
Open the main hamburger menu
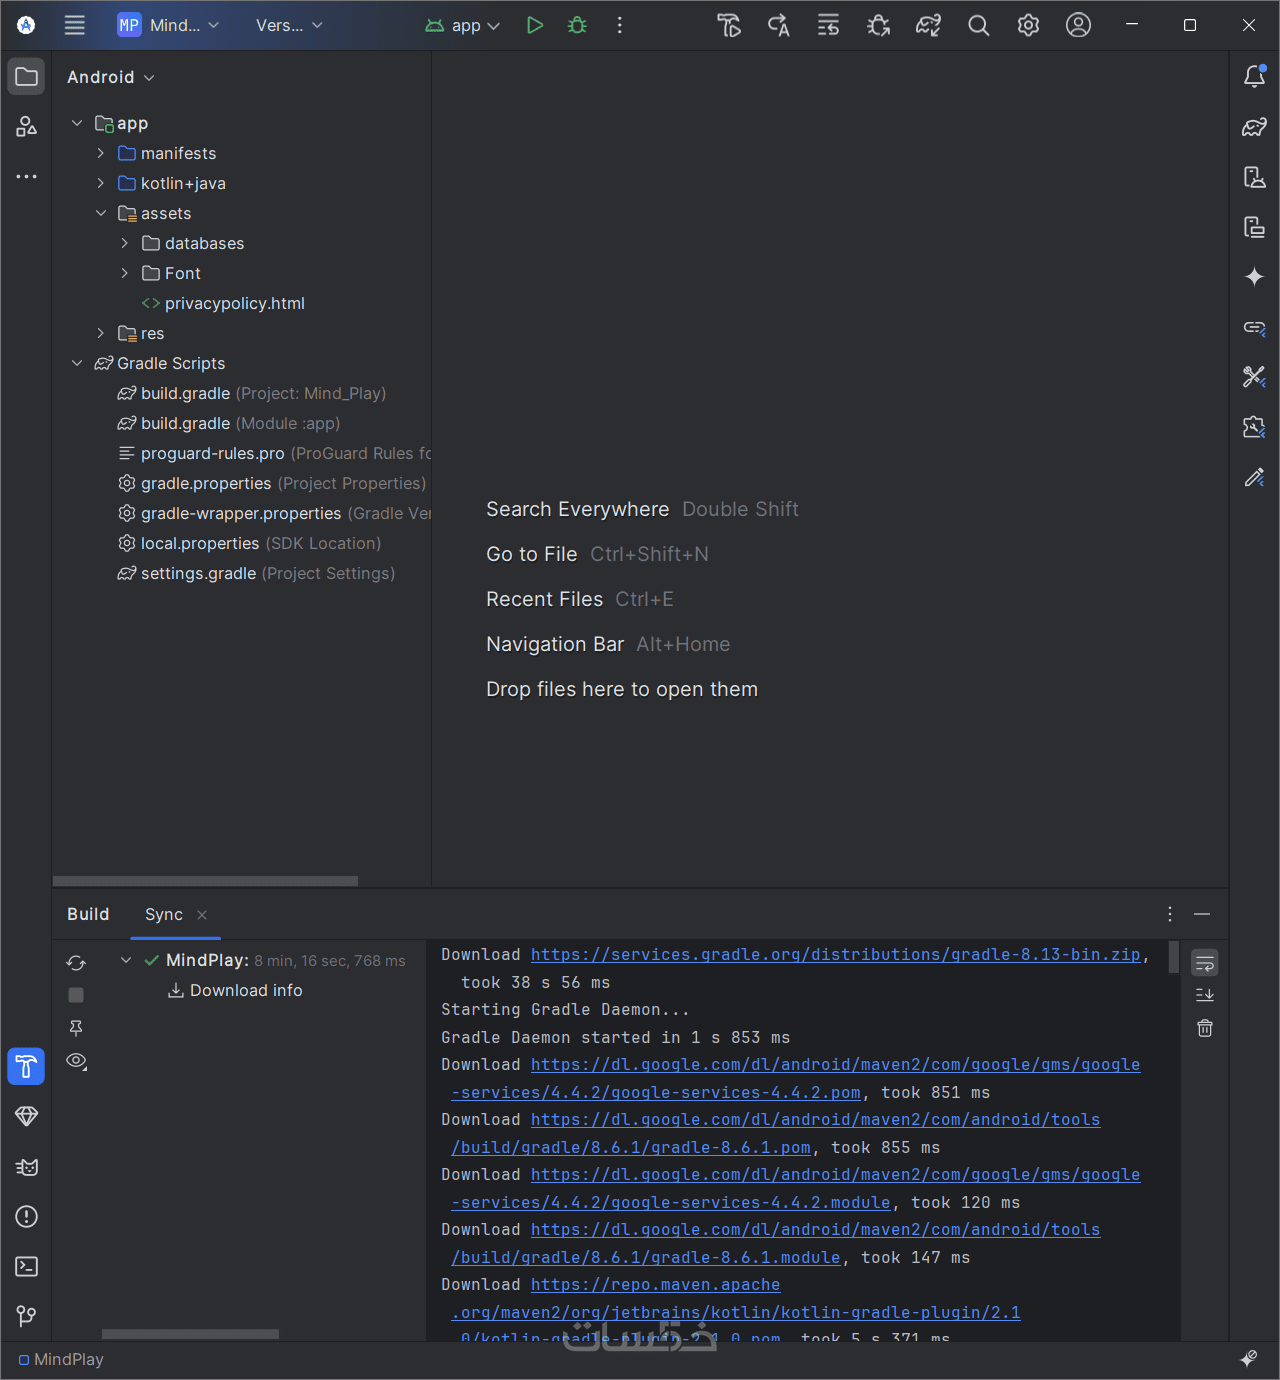coord(75,25)
